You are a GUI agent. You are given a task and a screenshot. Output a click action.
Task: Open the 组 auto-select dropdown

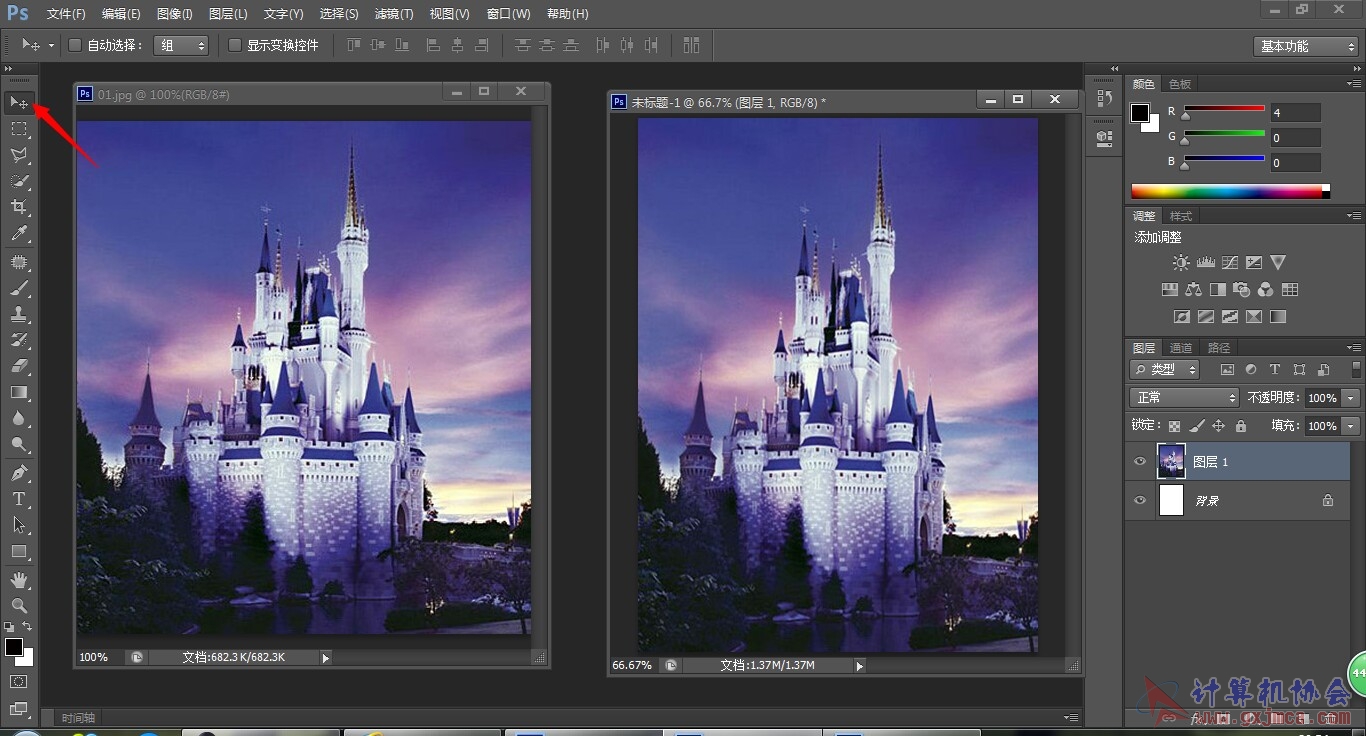pyautogui.click(x=182, y=45)
